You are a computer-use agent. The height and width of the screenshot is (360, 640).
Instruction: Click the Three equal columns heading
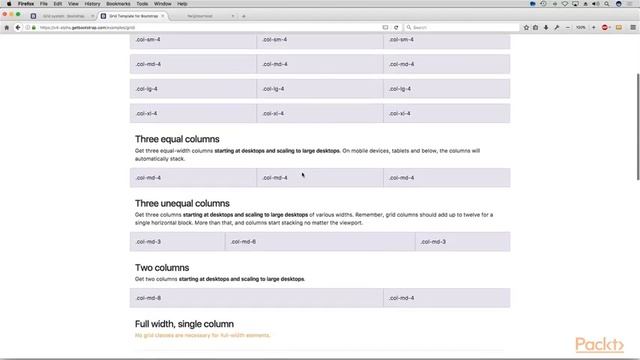coord(177,139)
